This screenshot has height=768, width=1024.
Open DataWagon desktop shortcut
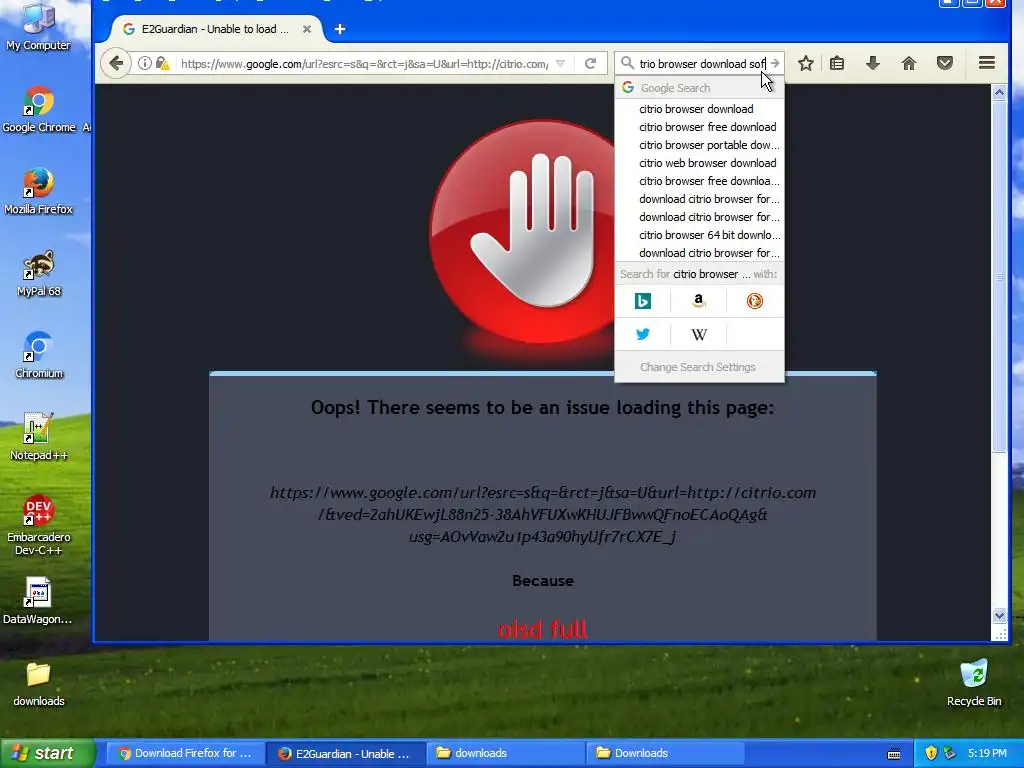(x=37, y=601)
